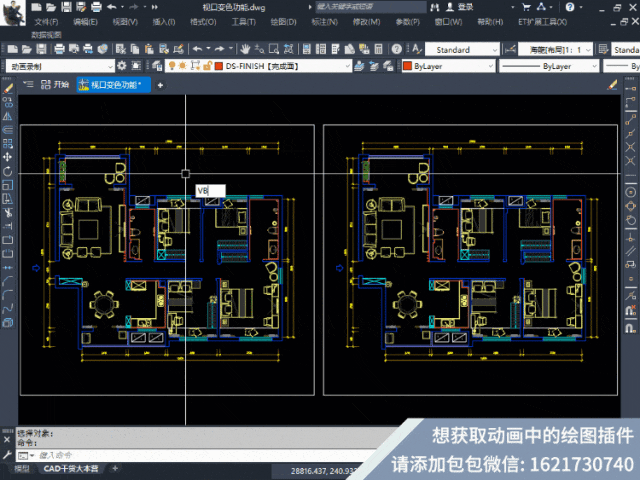Open the Properties palette icon
The height and width of the screenshot is (480, 640).
(307, 49)
